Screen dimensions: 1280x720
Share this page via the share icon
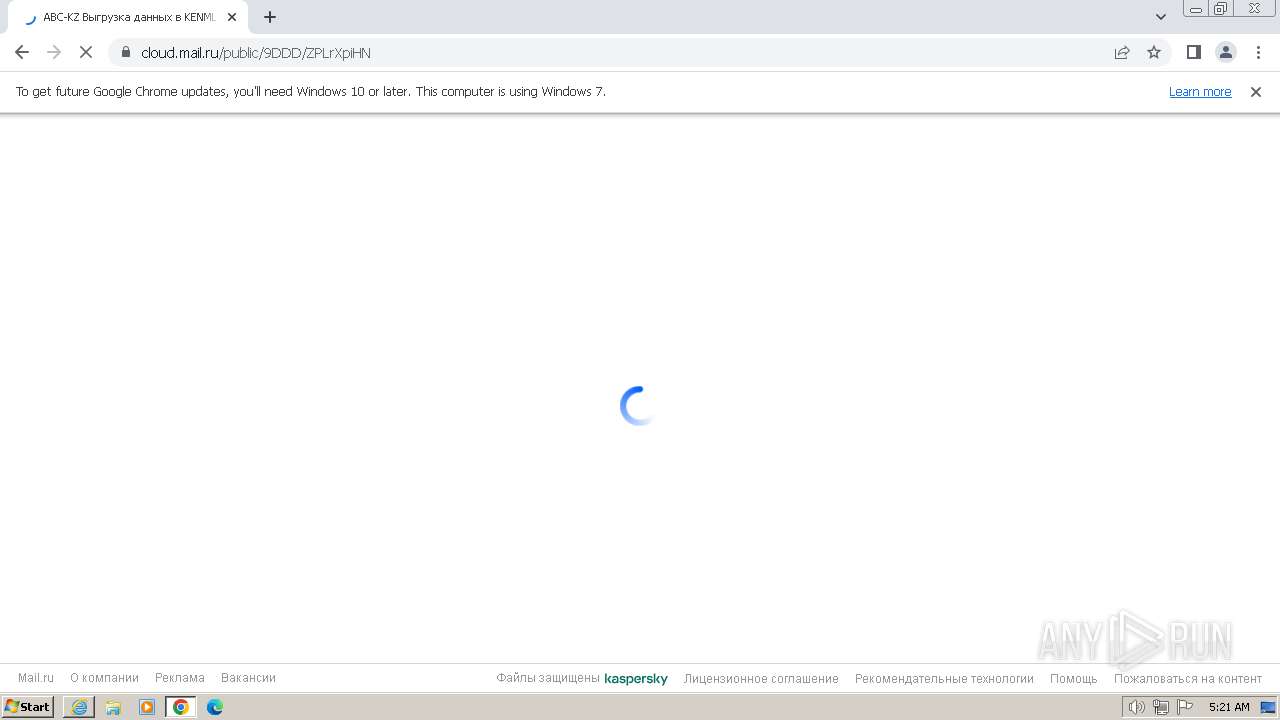[1122, 52]
